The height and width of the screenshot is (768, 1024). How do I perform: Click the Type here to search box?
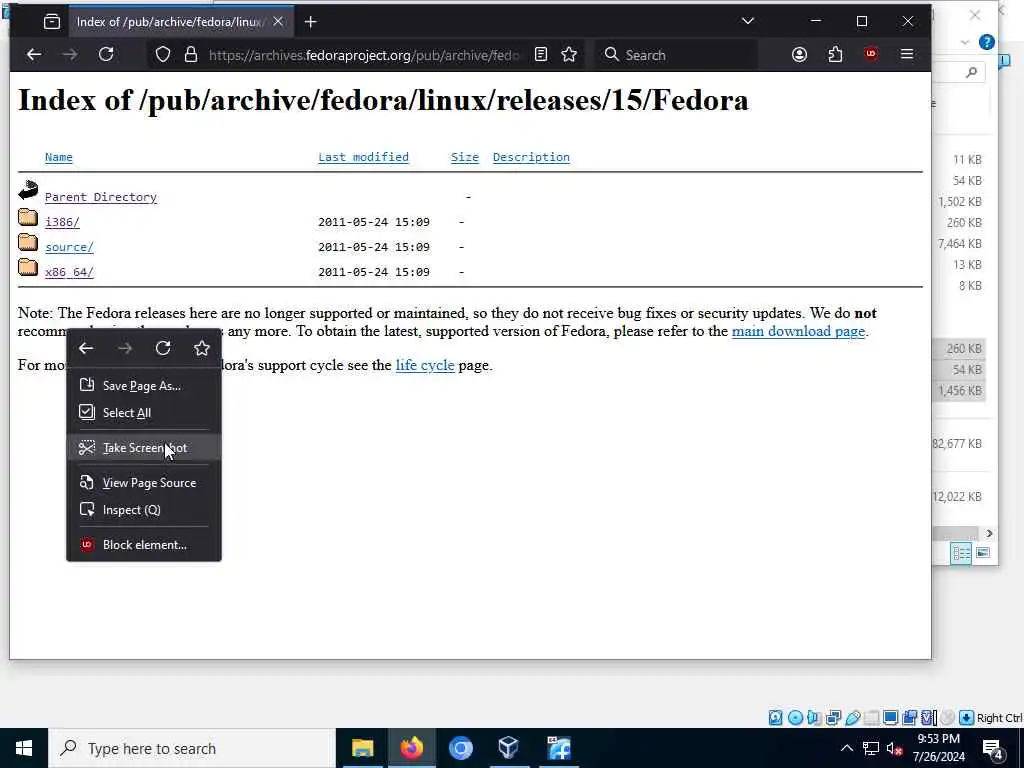191,748
